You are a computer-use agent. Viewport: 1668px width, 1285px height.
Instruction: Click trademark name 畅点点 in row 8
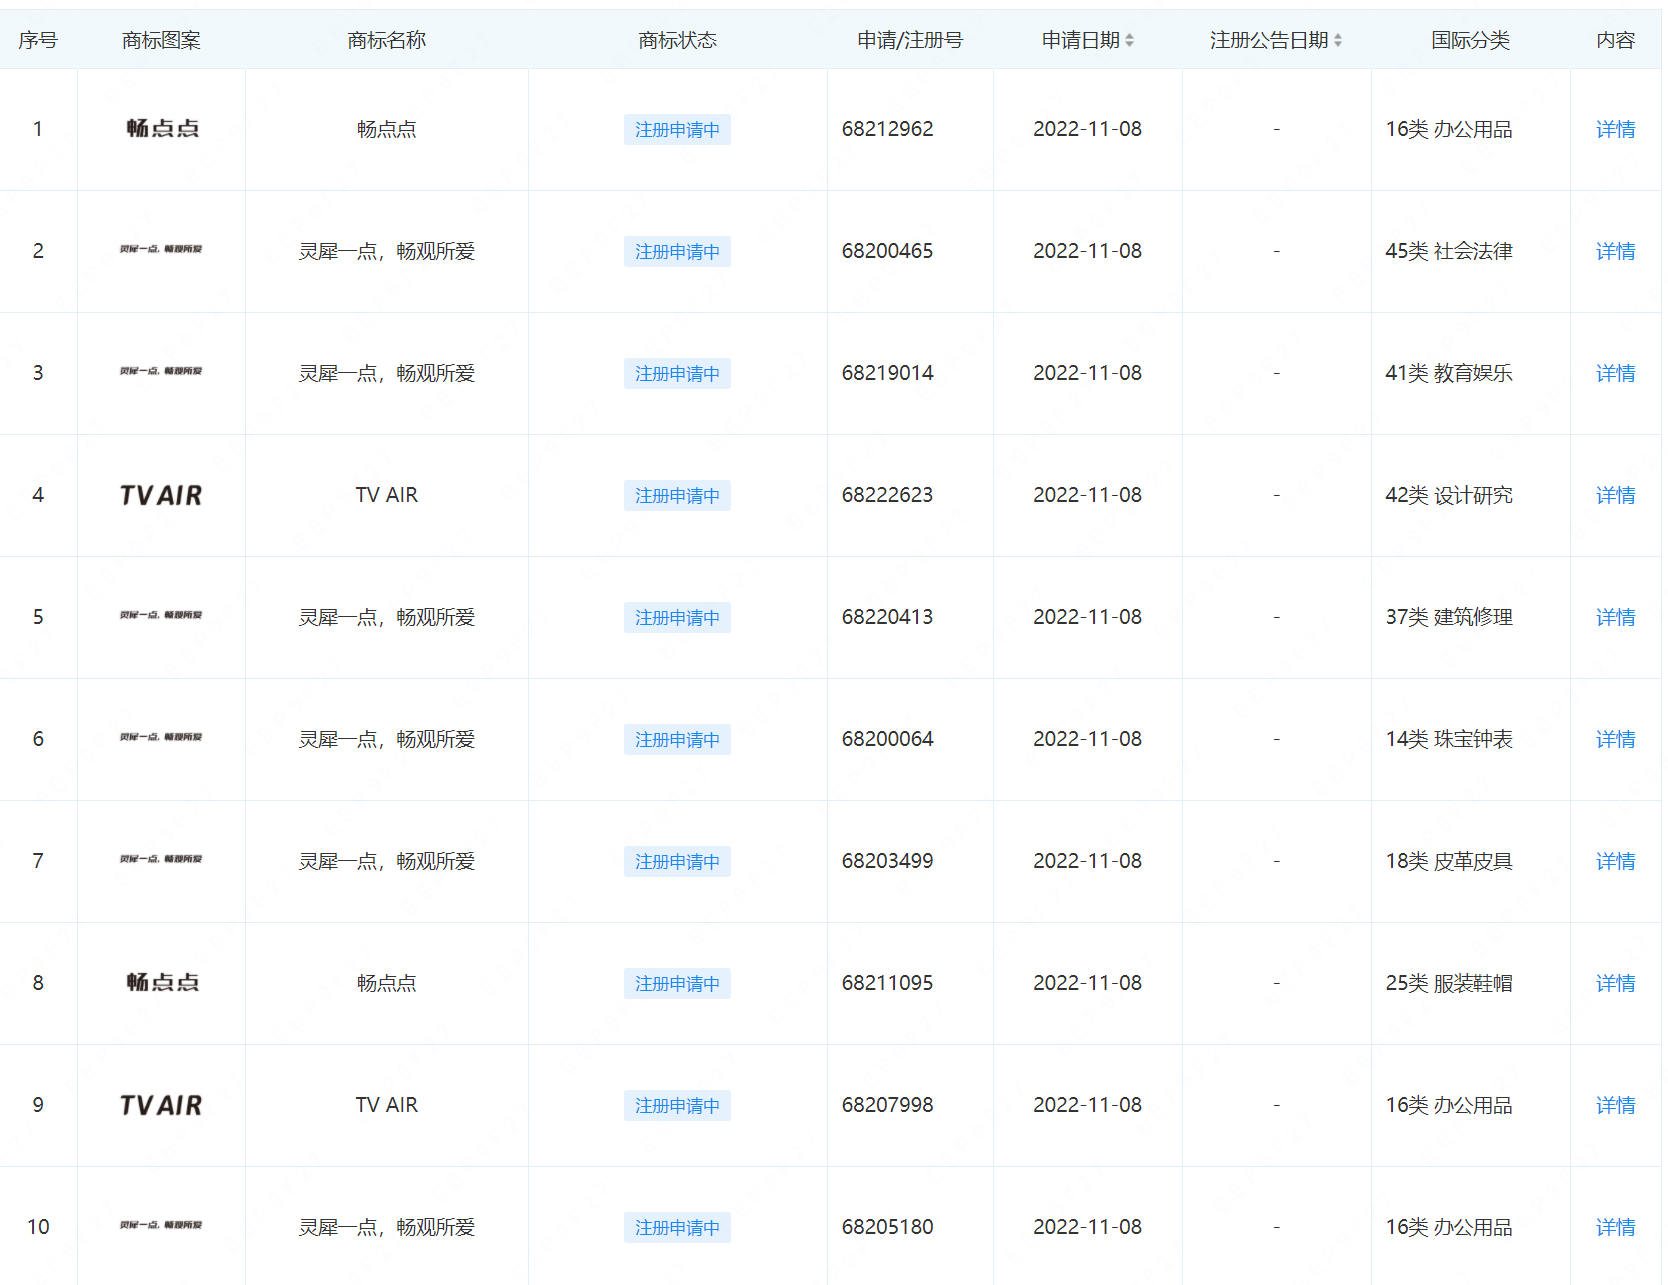click(x=386, y=983)
